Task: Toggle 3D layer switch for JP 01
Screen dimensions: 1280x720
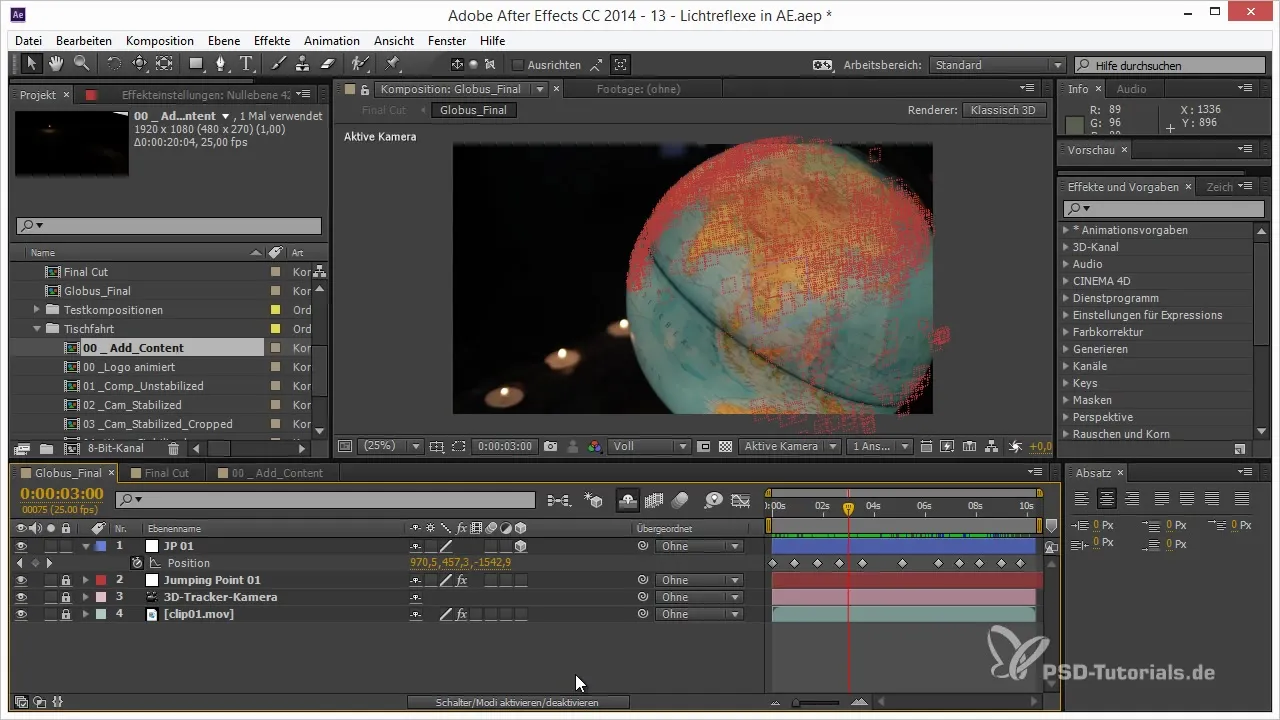Action: point(520,546)
